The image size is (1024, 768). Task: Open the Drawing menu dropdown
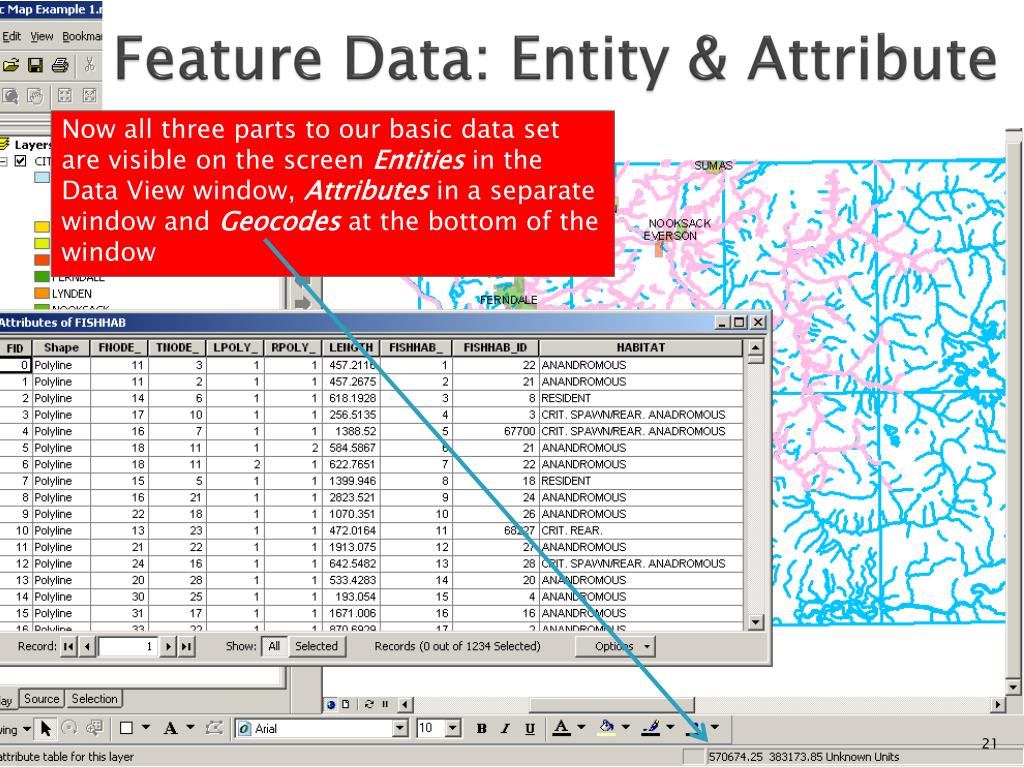click(16, 729)
